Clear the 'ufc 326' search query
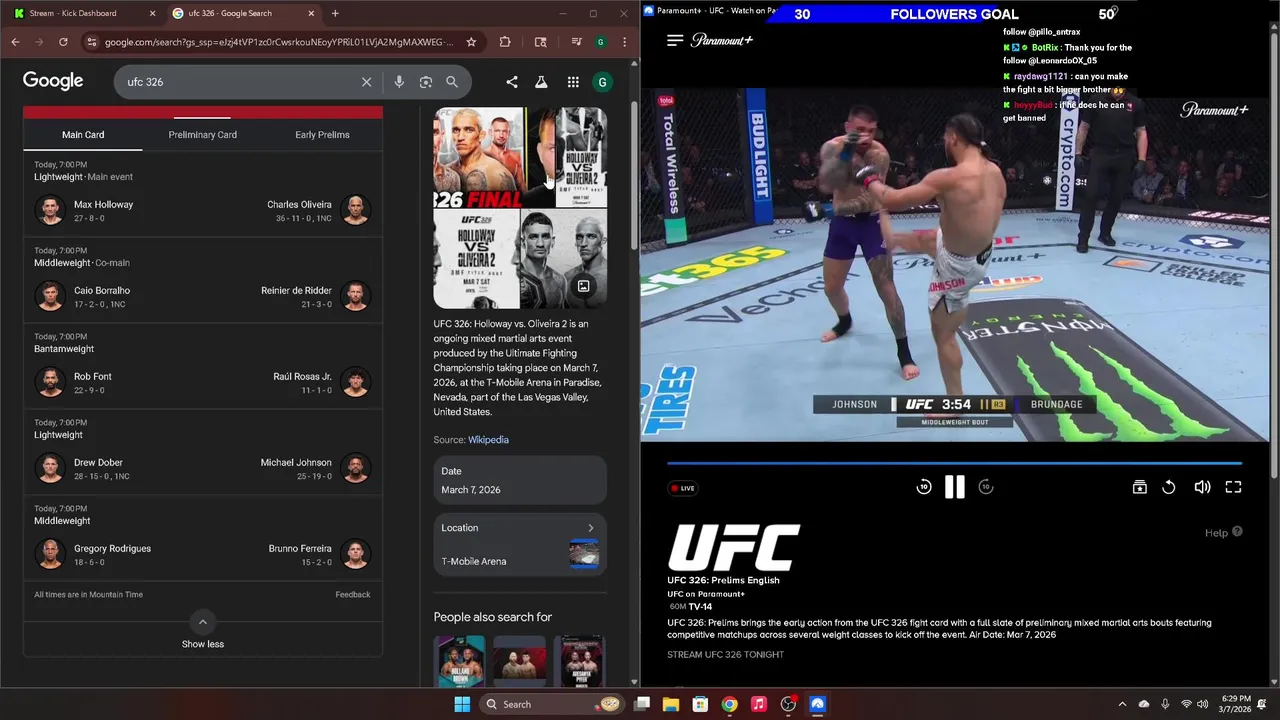 366,82
